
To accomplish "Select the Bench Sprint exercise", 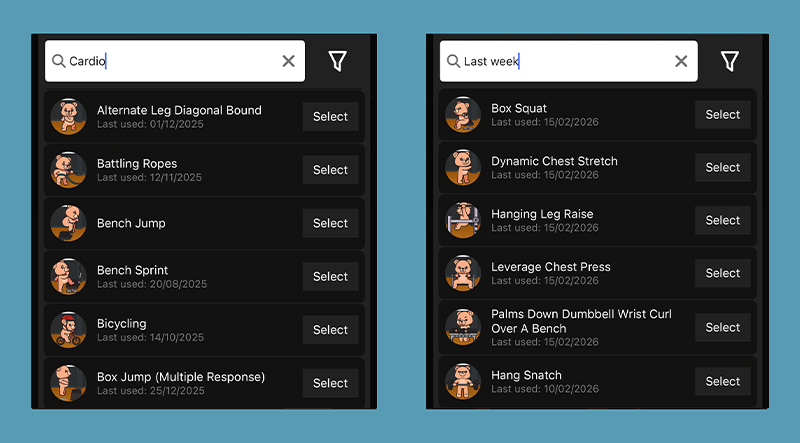I will point(331,277).
